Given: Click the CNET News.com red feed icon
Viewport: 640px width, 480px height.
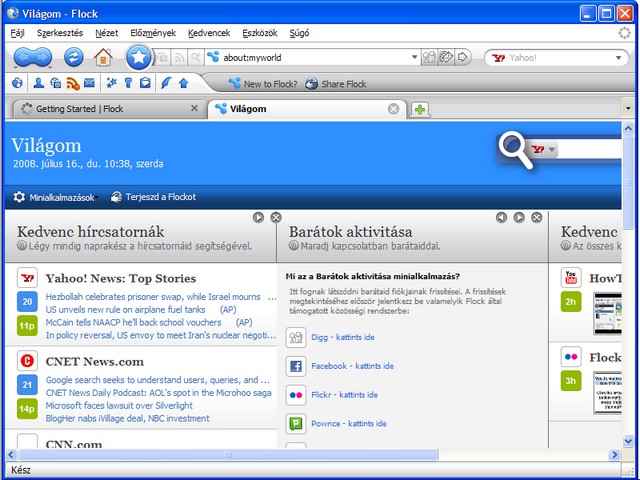Looking at the screenshot, I should [27, 361].
